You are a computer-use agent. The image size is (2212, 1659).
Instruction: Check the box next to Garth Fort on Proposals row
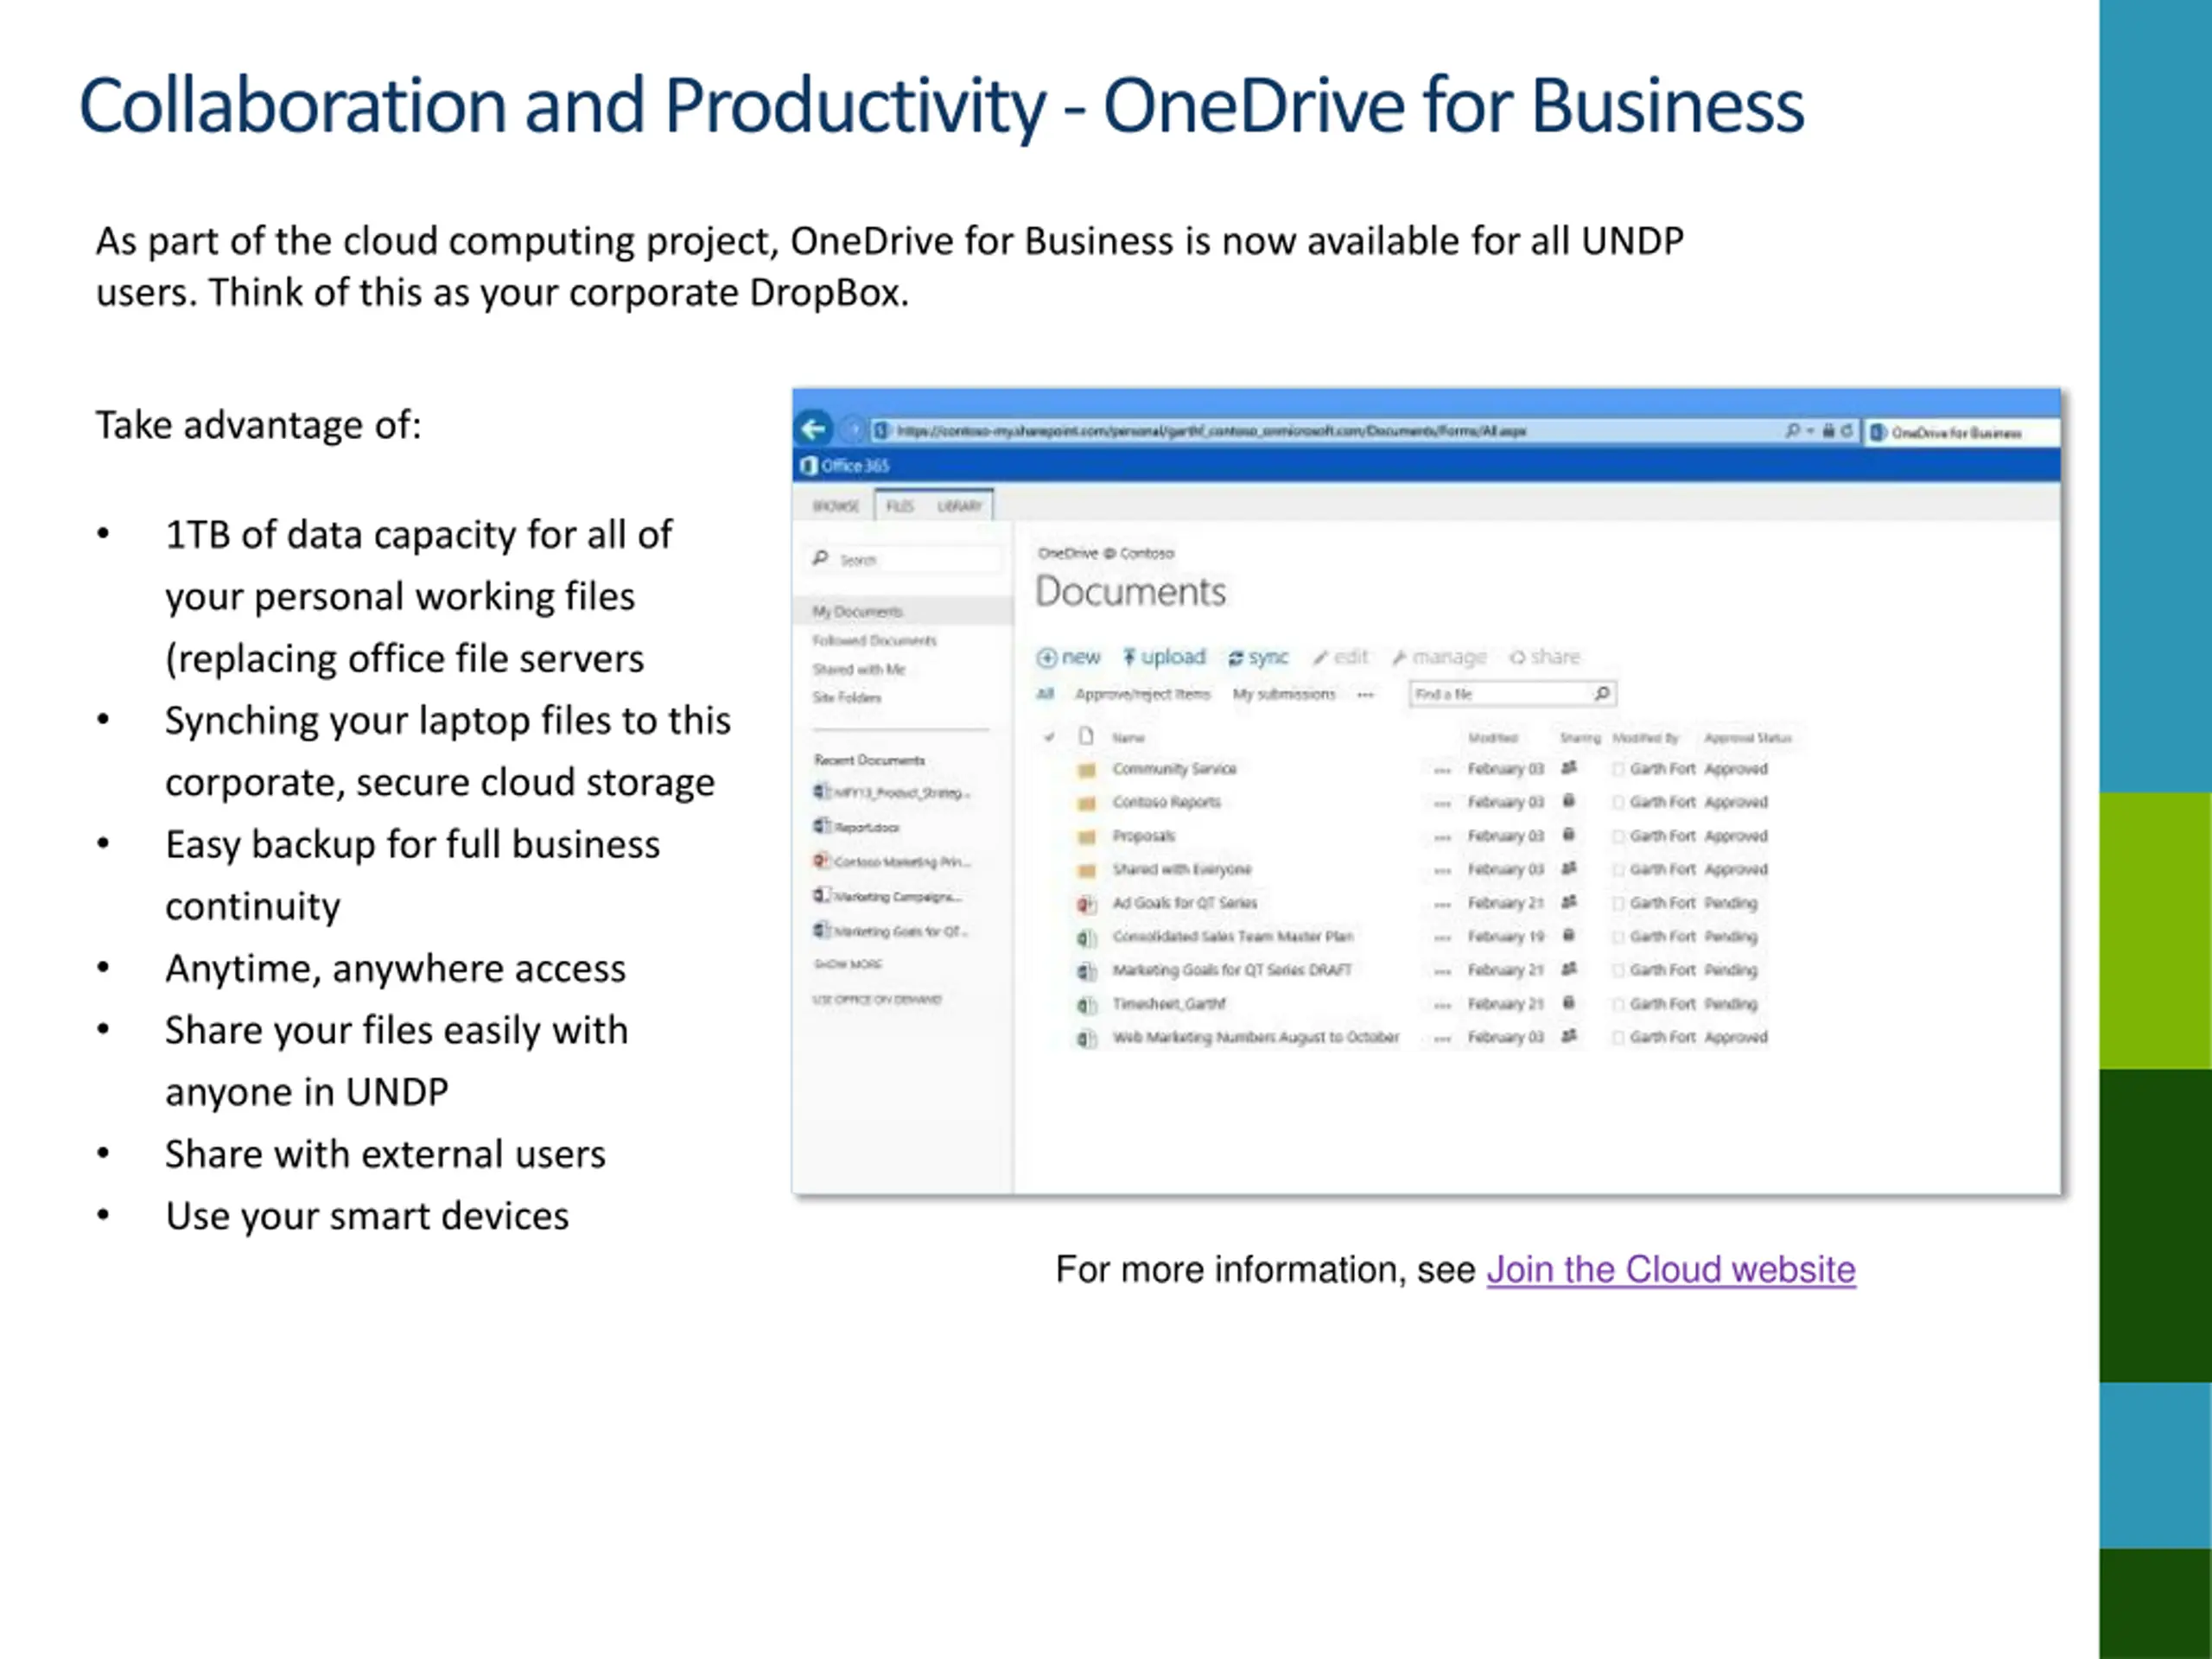pyautogui.click(x=1618, y=836)
